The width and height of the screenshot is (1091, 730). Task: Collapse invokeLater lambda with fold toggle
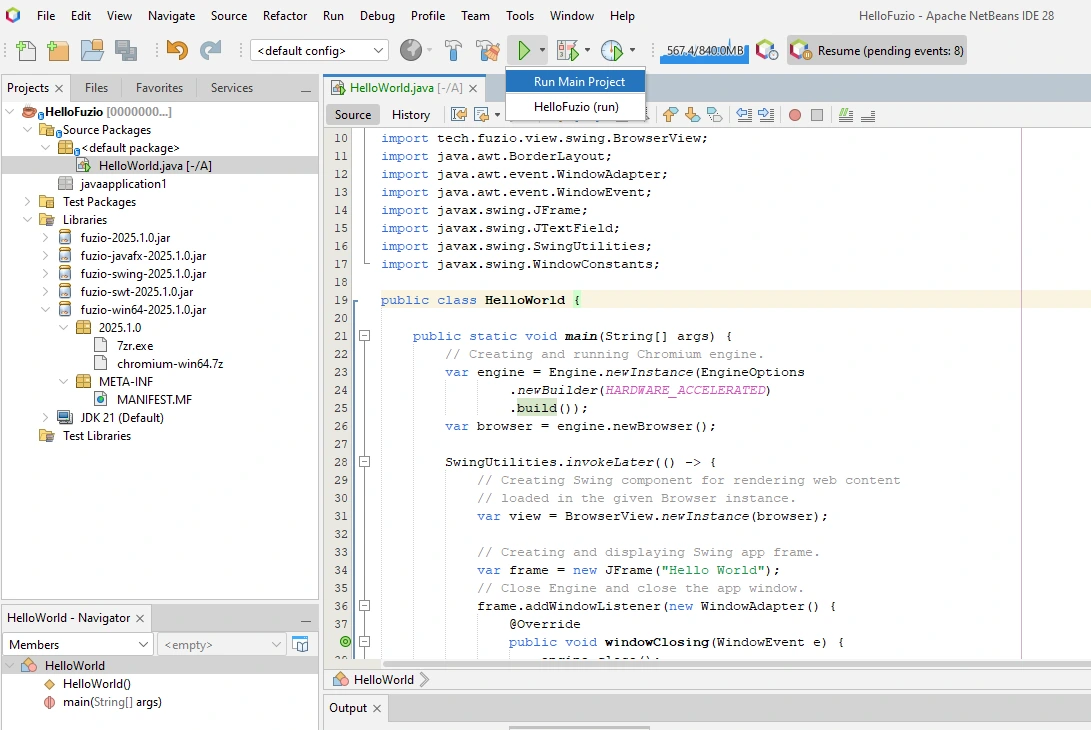(x=364, y=461)
